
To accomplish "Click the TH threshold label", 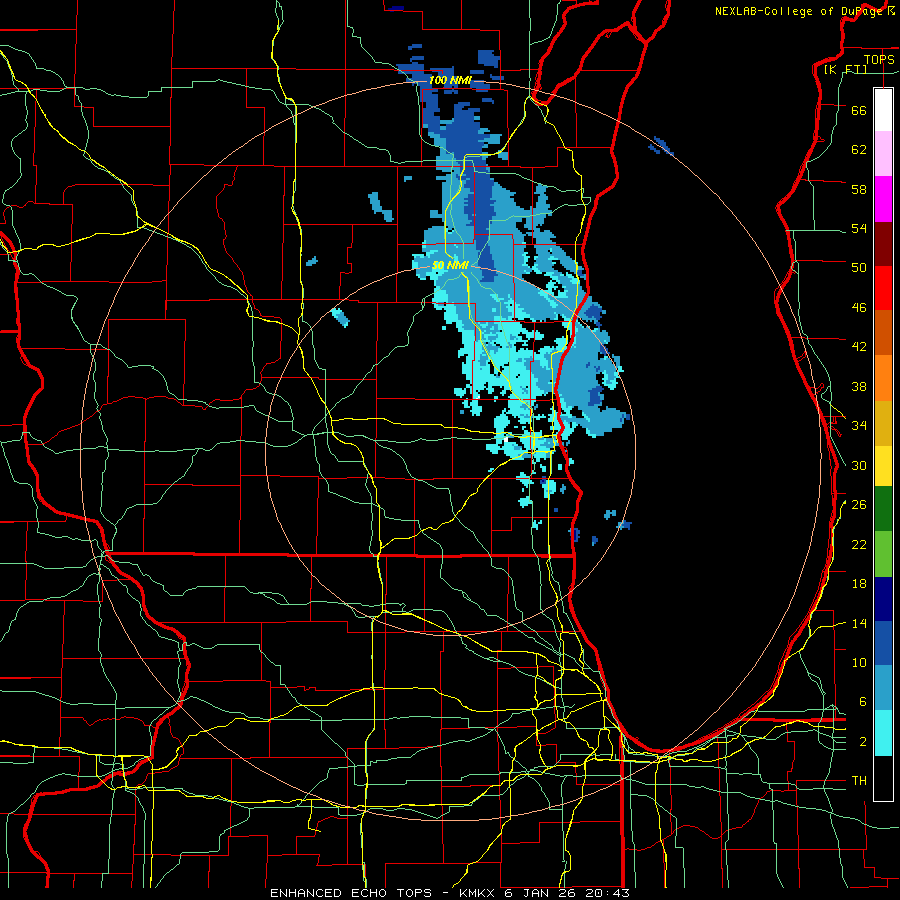I will (x=859, y=781).
